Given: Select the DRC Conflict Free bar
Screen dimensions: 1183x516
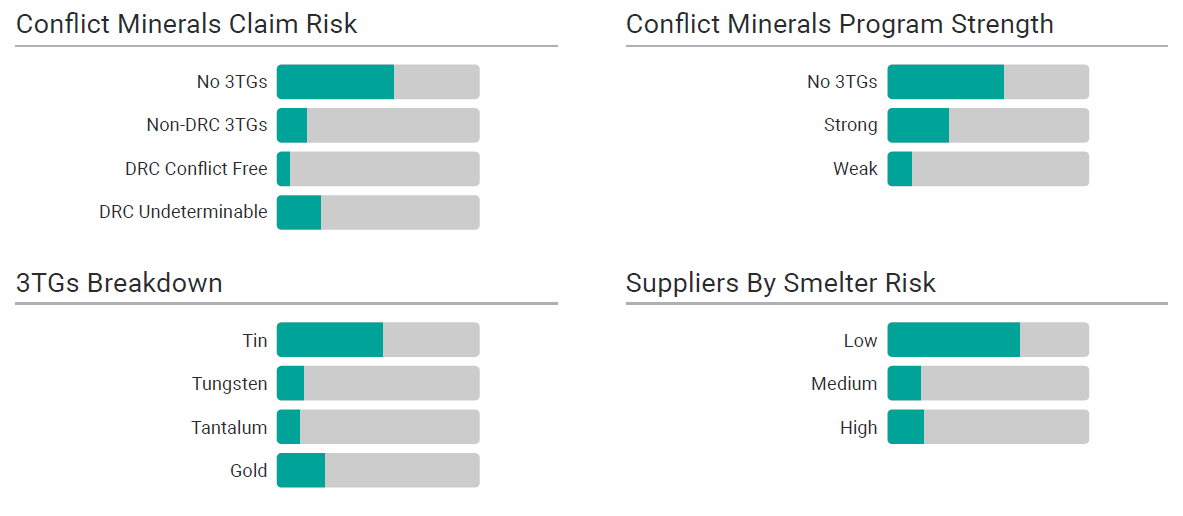Looking at the screenshot, I should (378, 169).
